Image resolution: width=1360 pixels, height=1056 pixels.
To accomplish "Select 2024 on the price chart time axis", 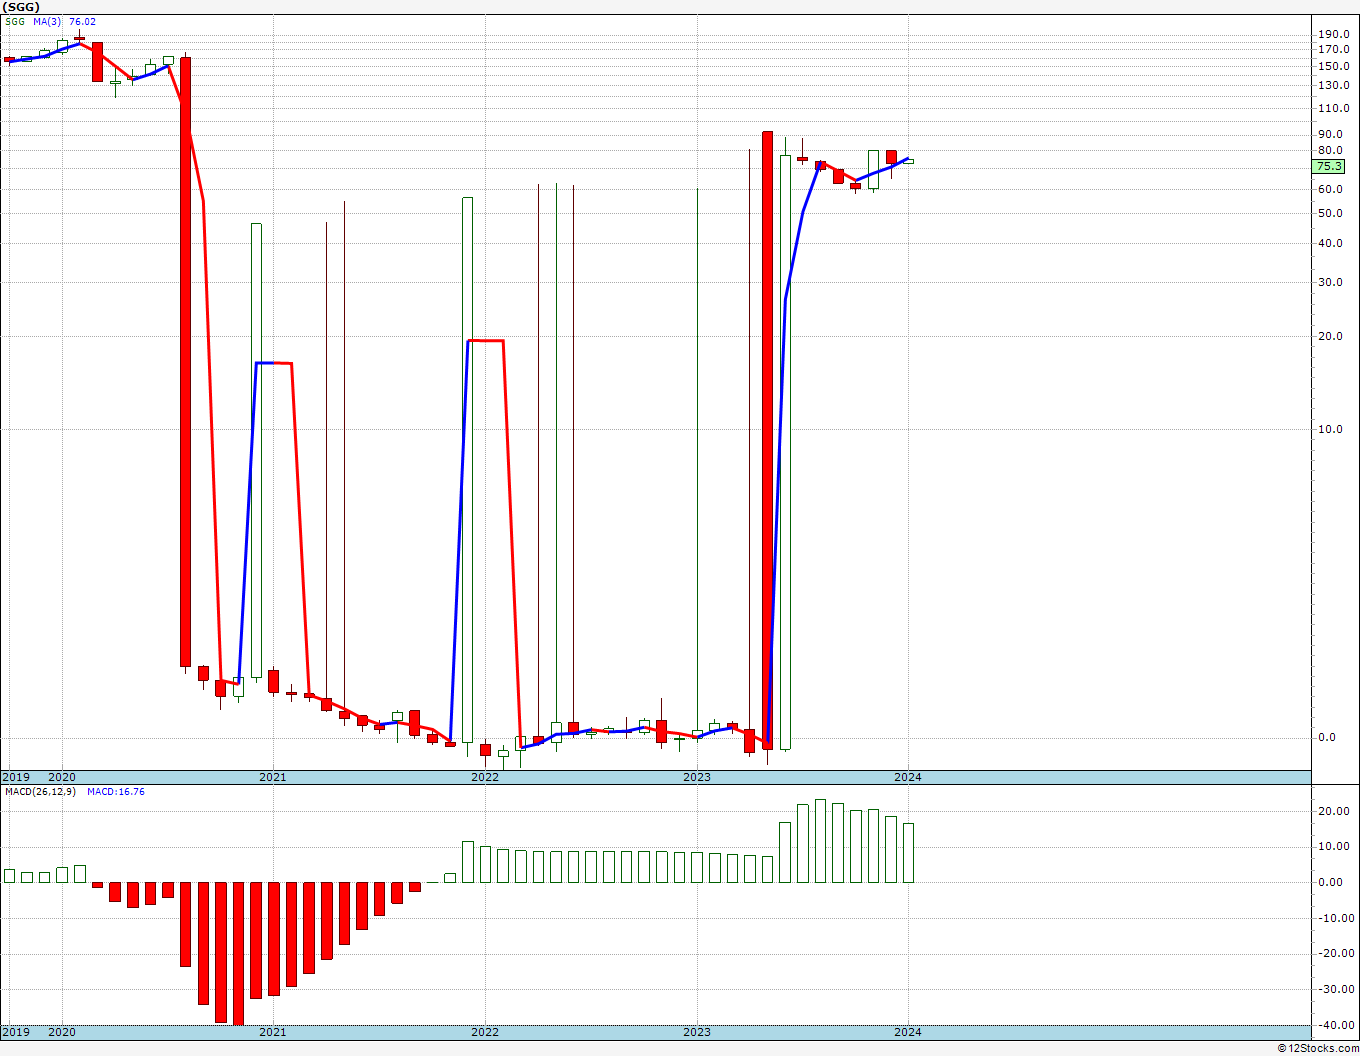I will [908, 777].
